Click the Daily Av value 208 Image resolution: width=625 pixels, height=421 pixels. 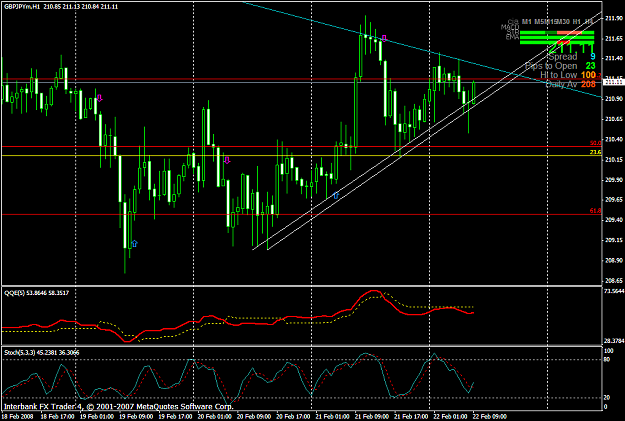point(588,84)
